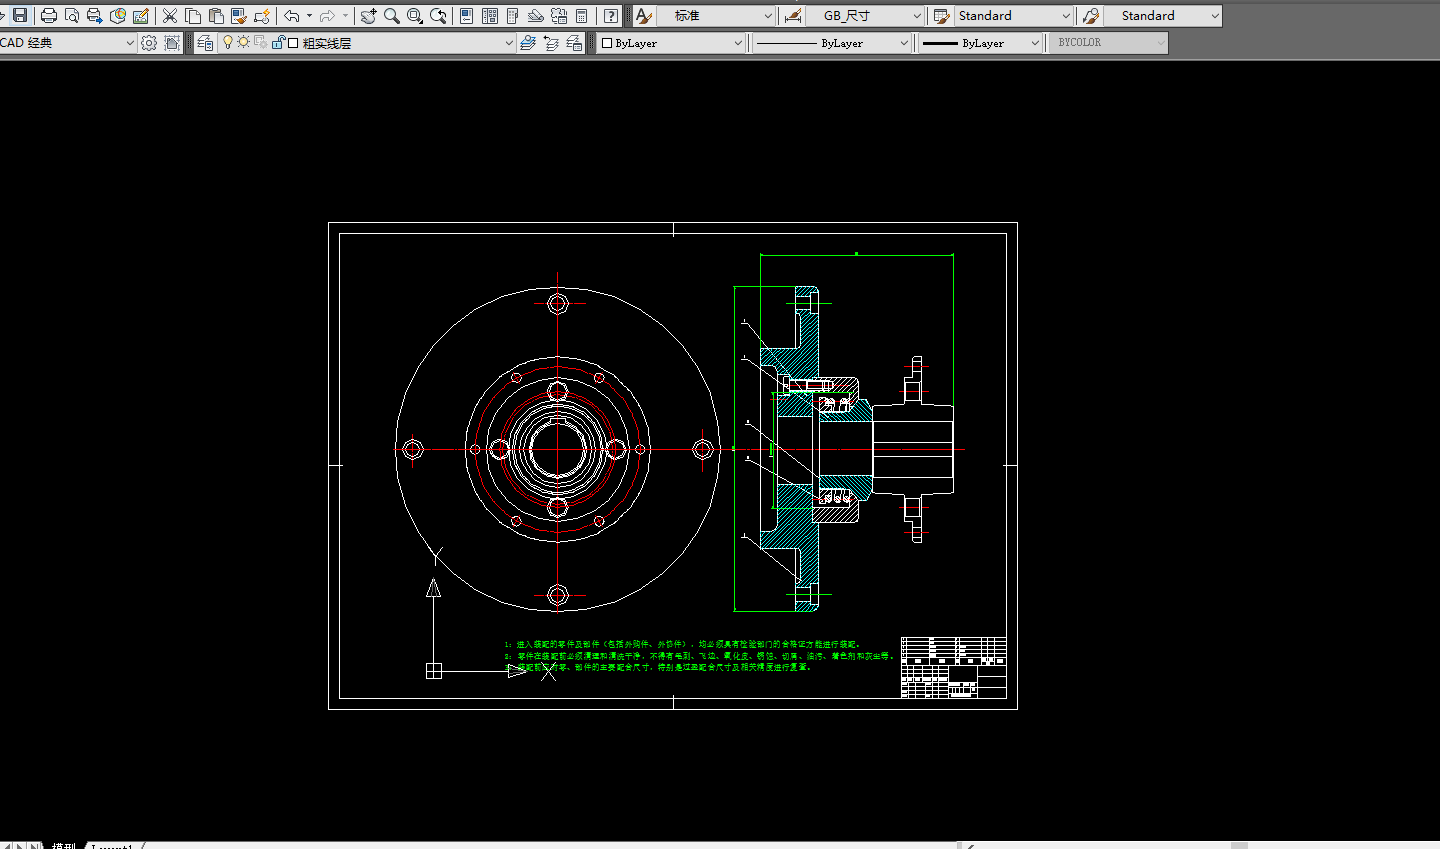Click the Layer Previous icon
Screen dimensions: 1440x849
click(x=551, y=43)
